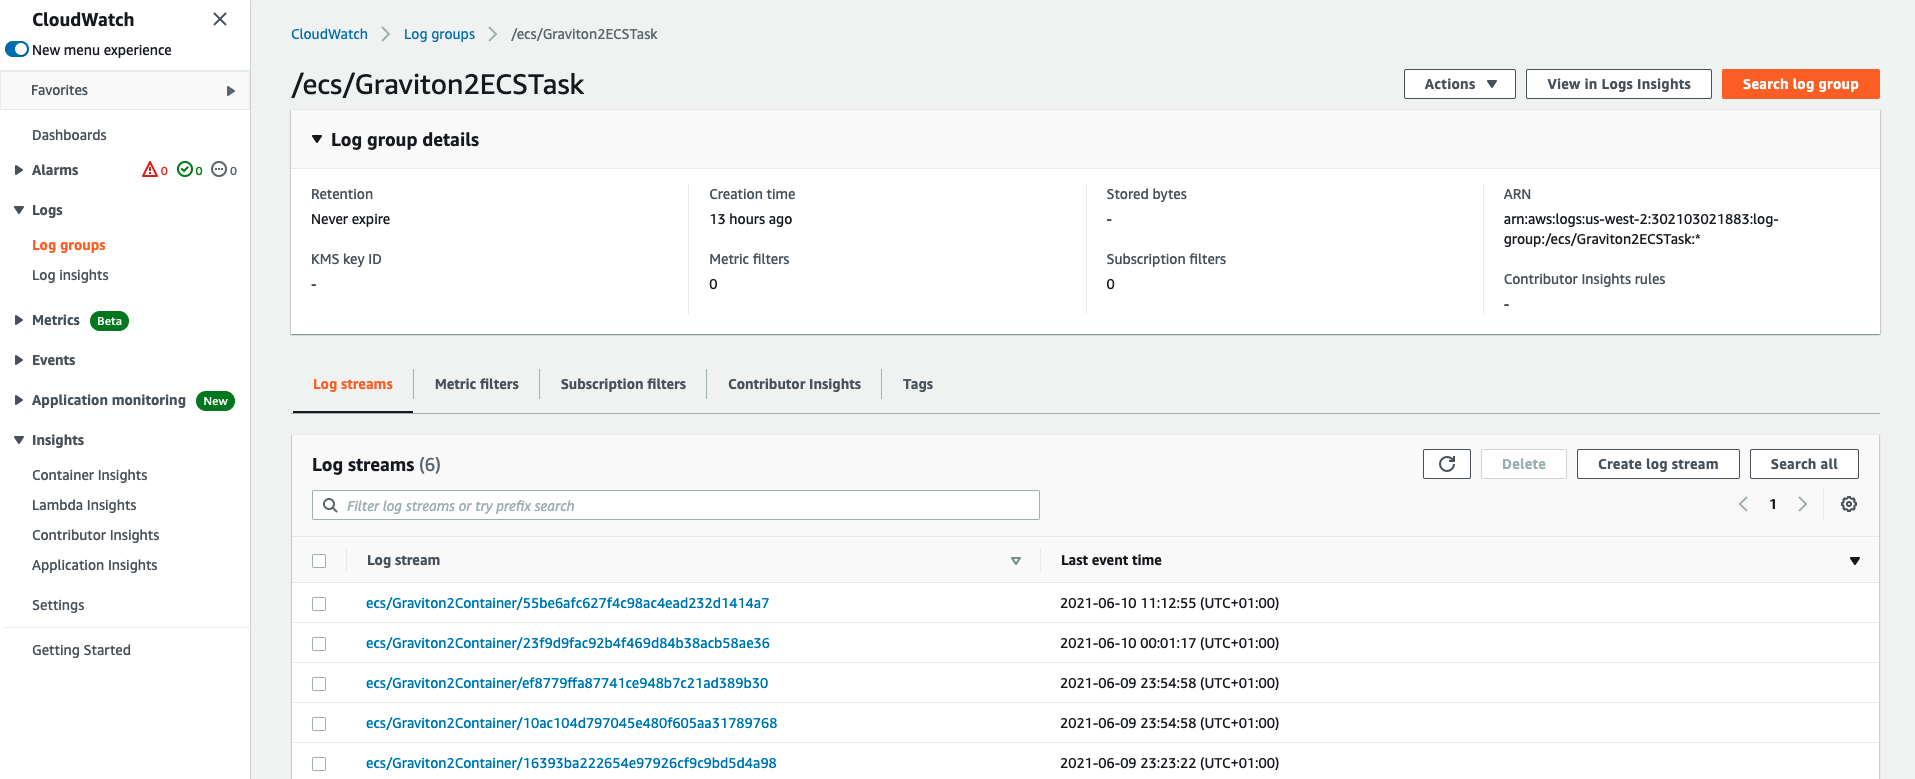
Task: Go to Log groups breadcrumb link
Action: (x=439, y=34)
